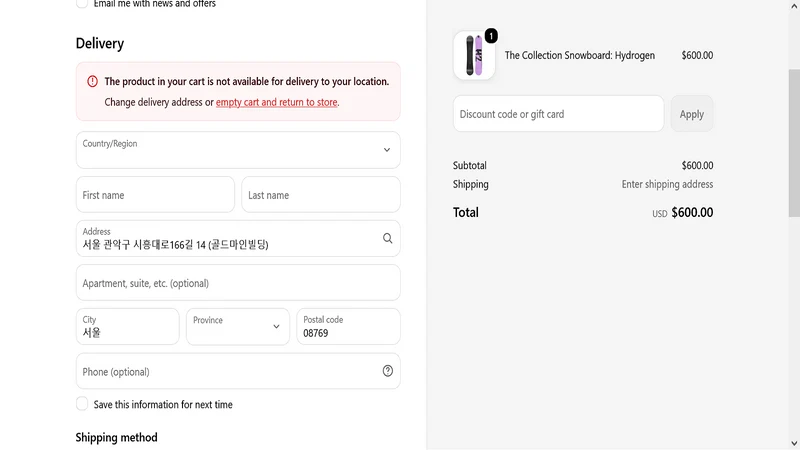Click the Phone (optional) field
The height and width of the screenshot is (450, 800).
(x=238, y=371)
